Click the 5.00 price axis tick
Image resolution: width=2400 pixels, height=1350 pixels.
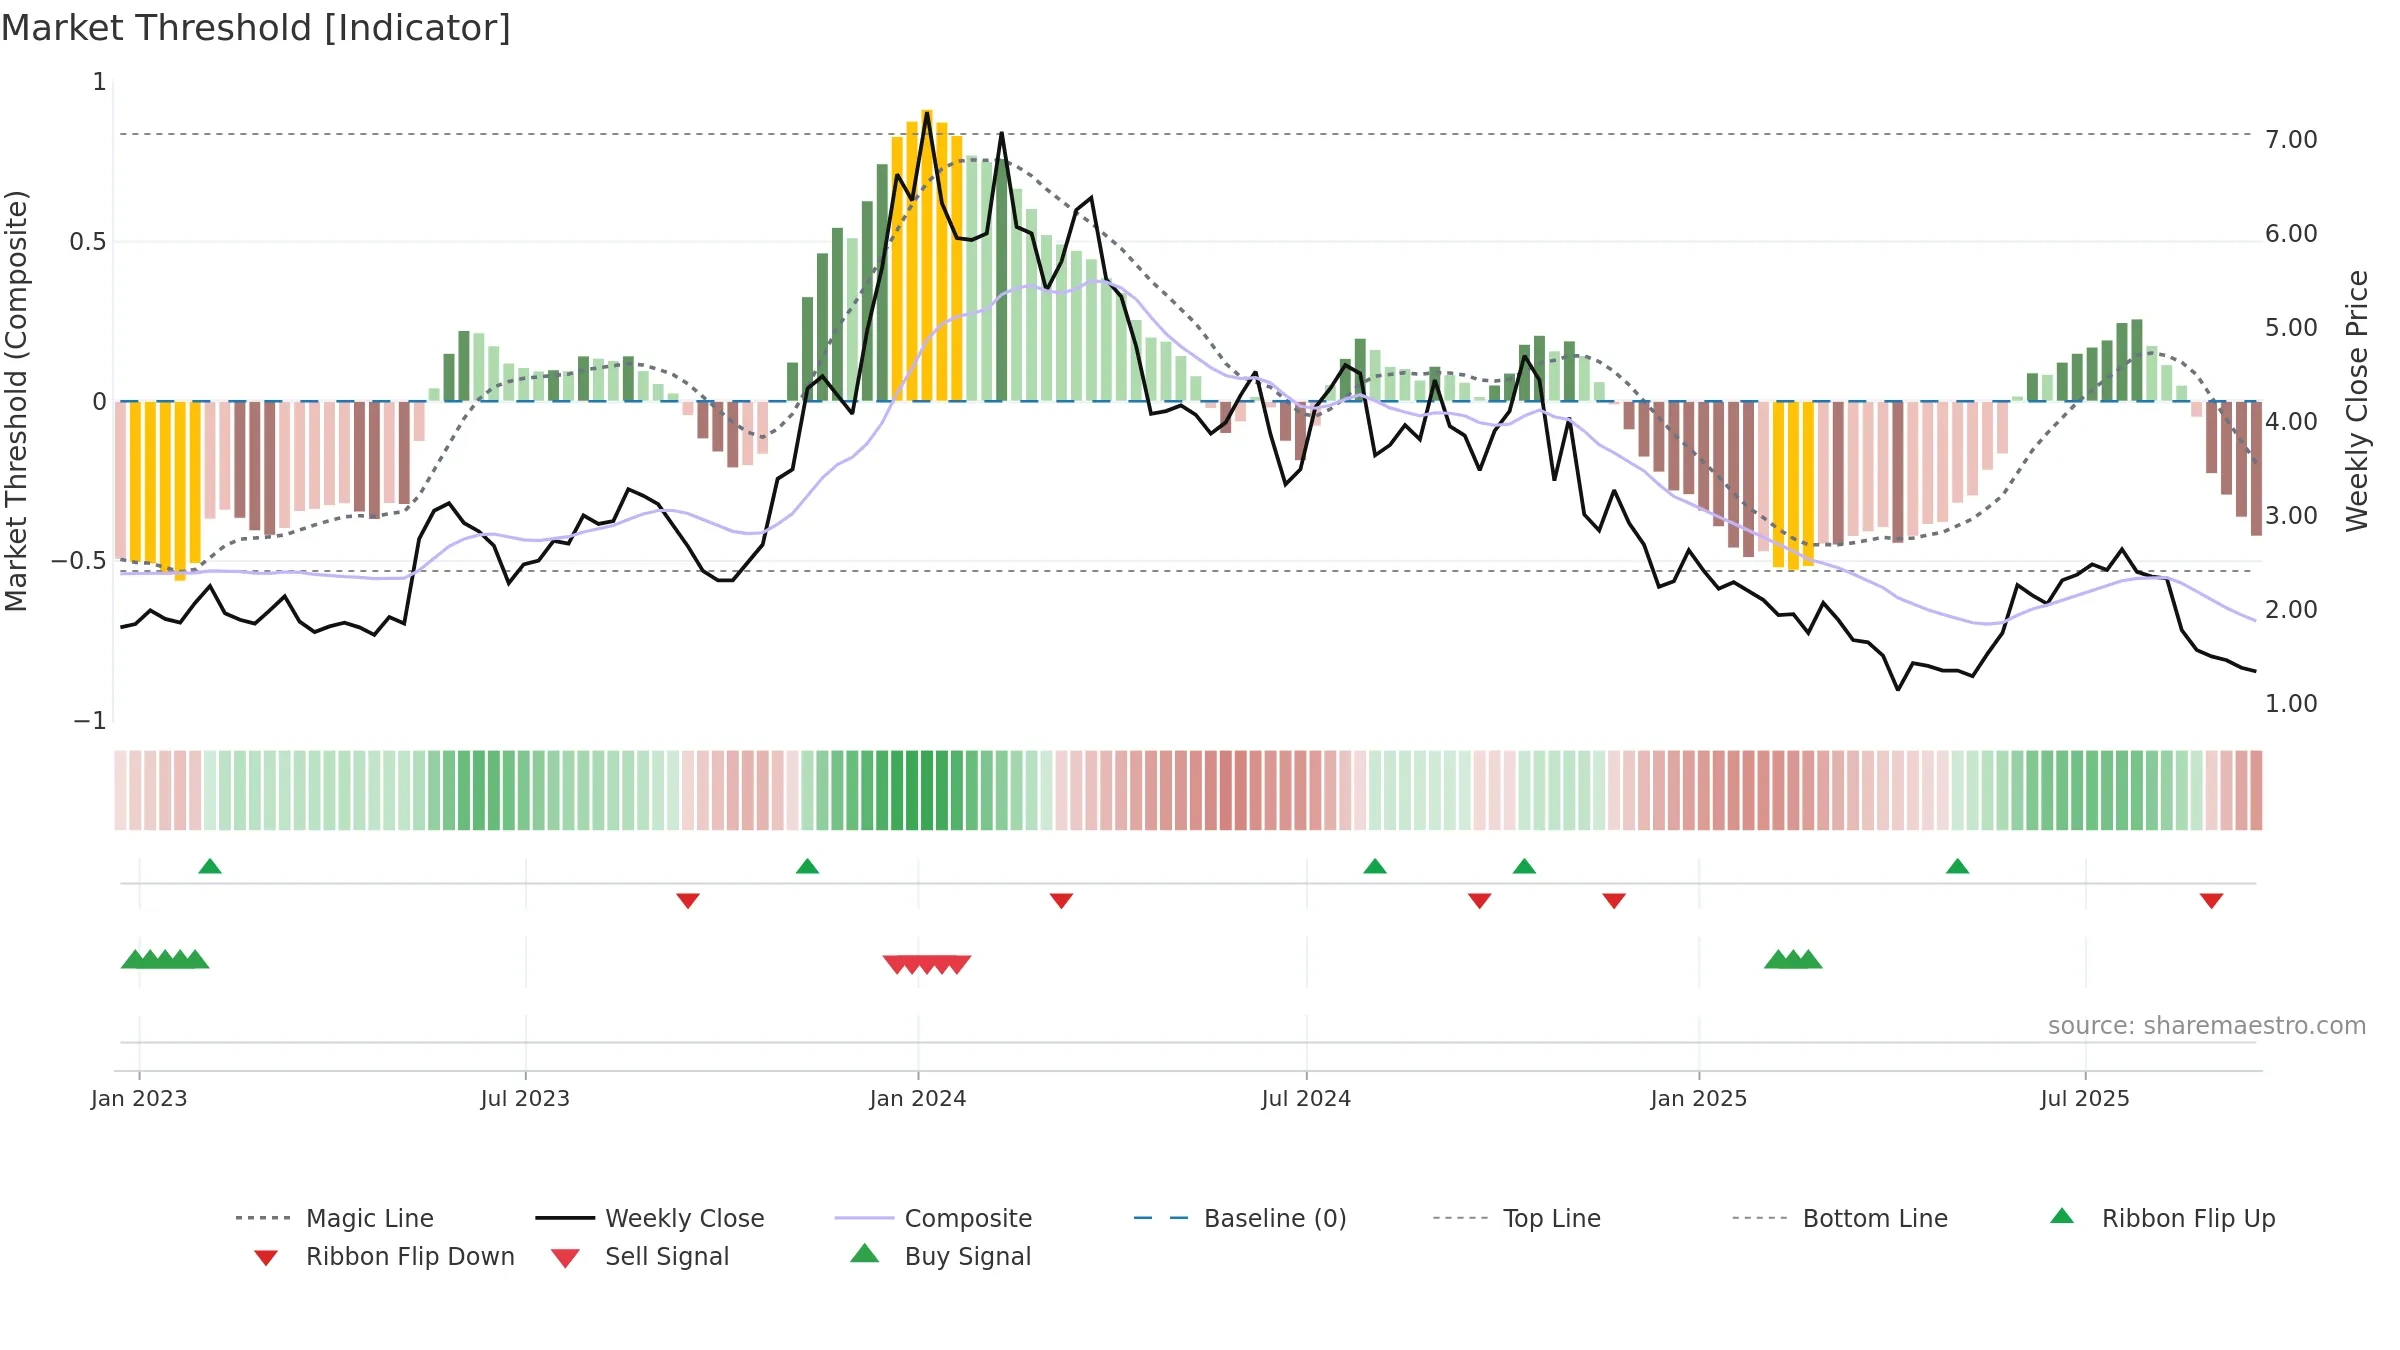point(2291,327)
